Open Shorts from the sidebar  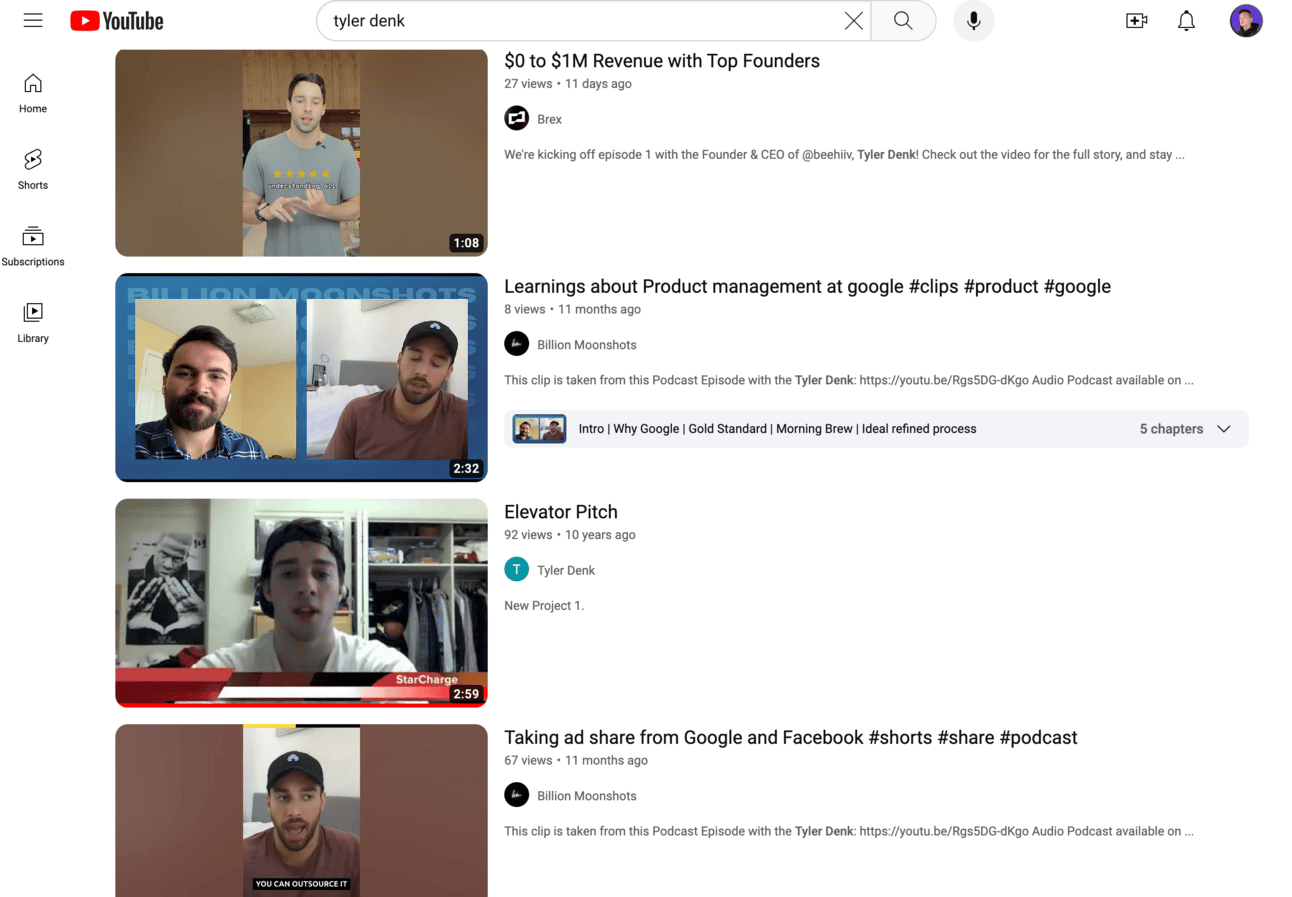pos(33,170)
